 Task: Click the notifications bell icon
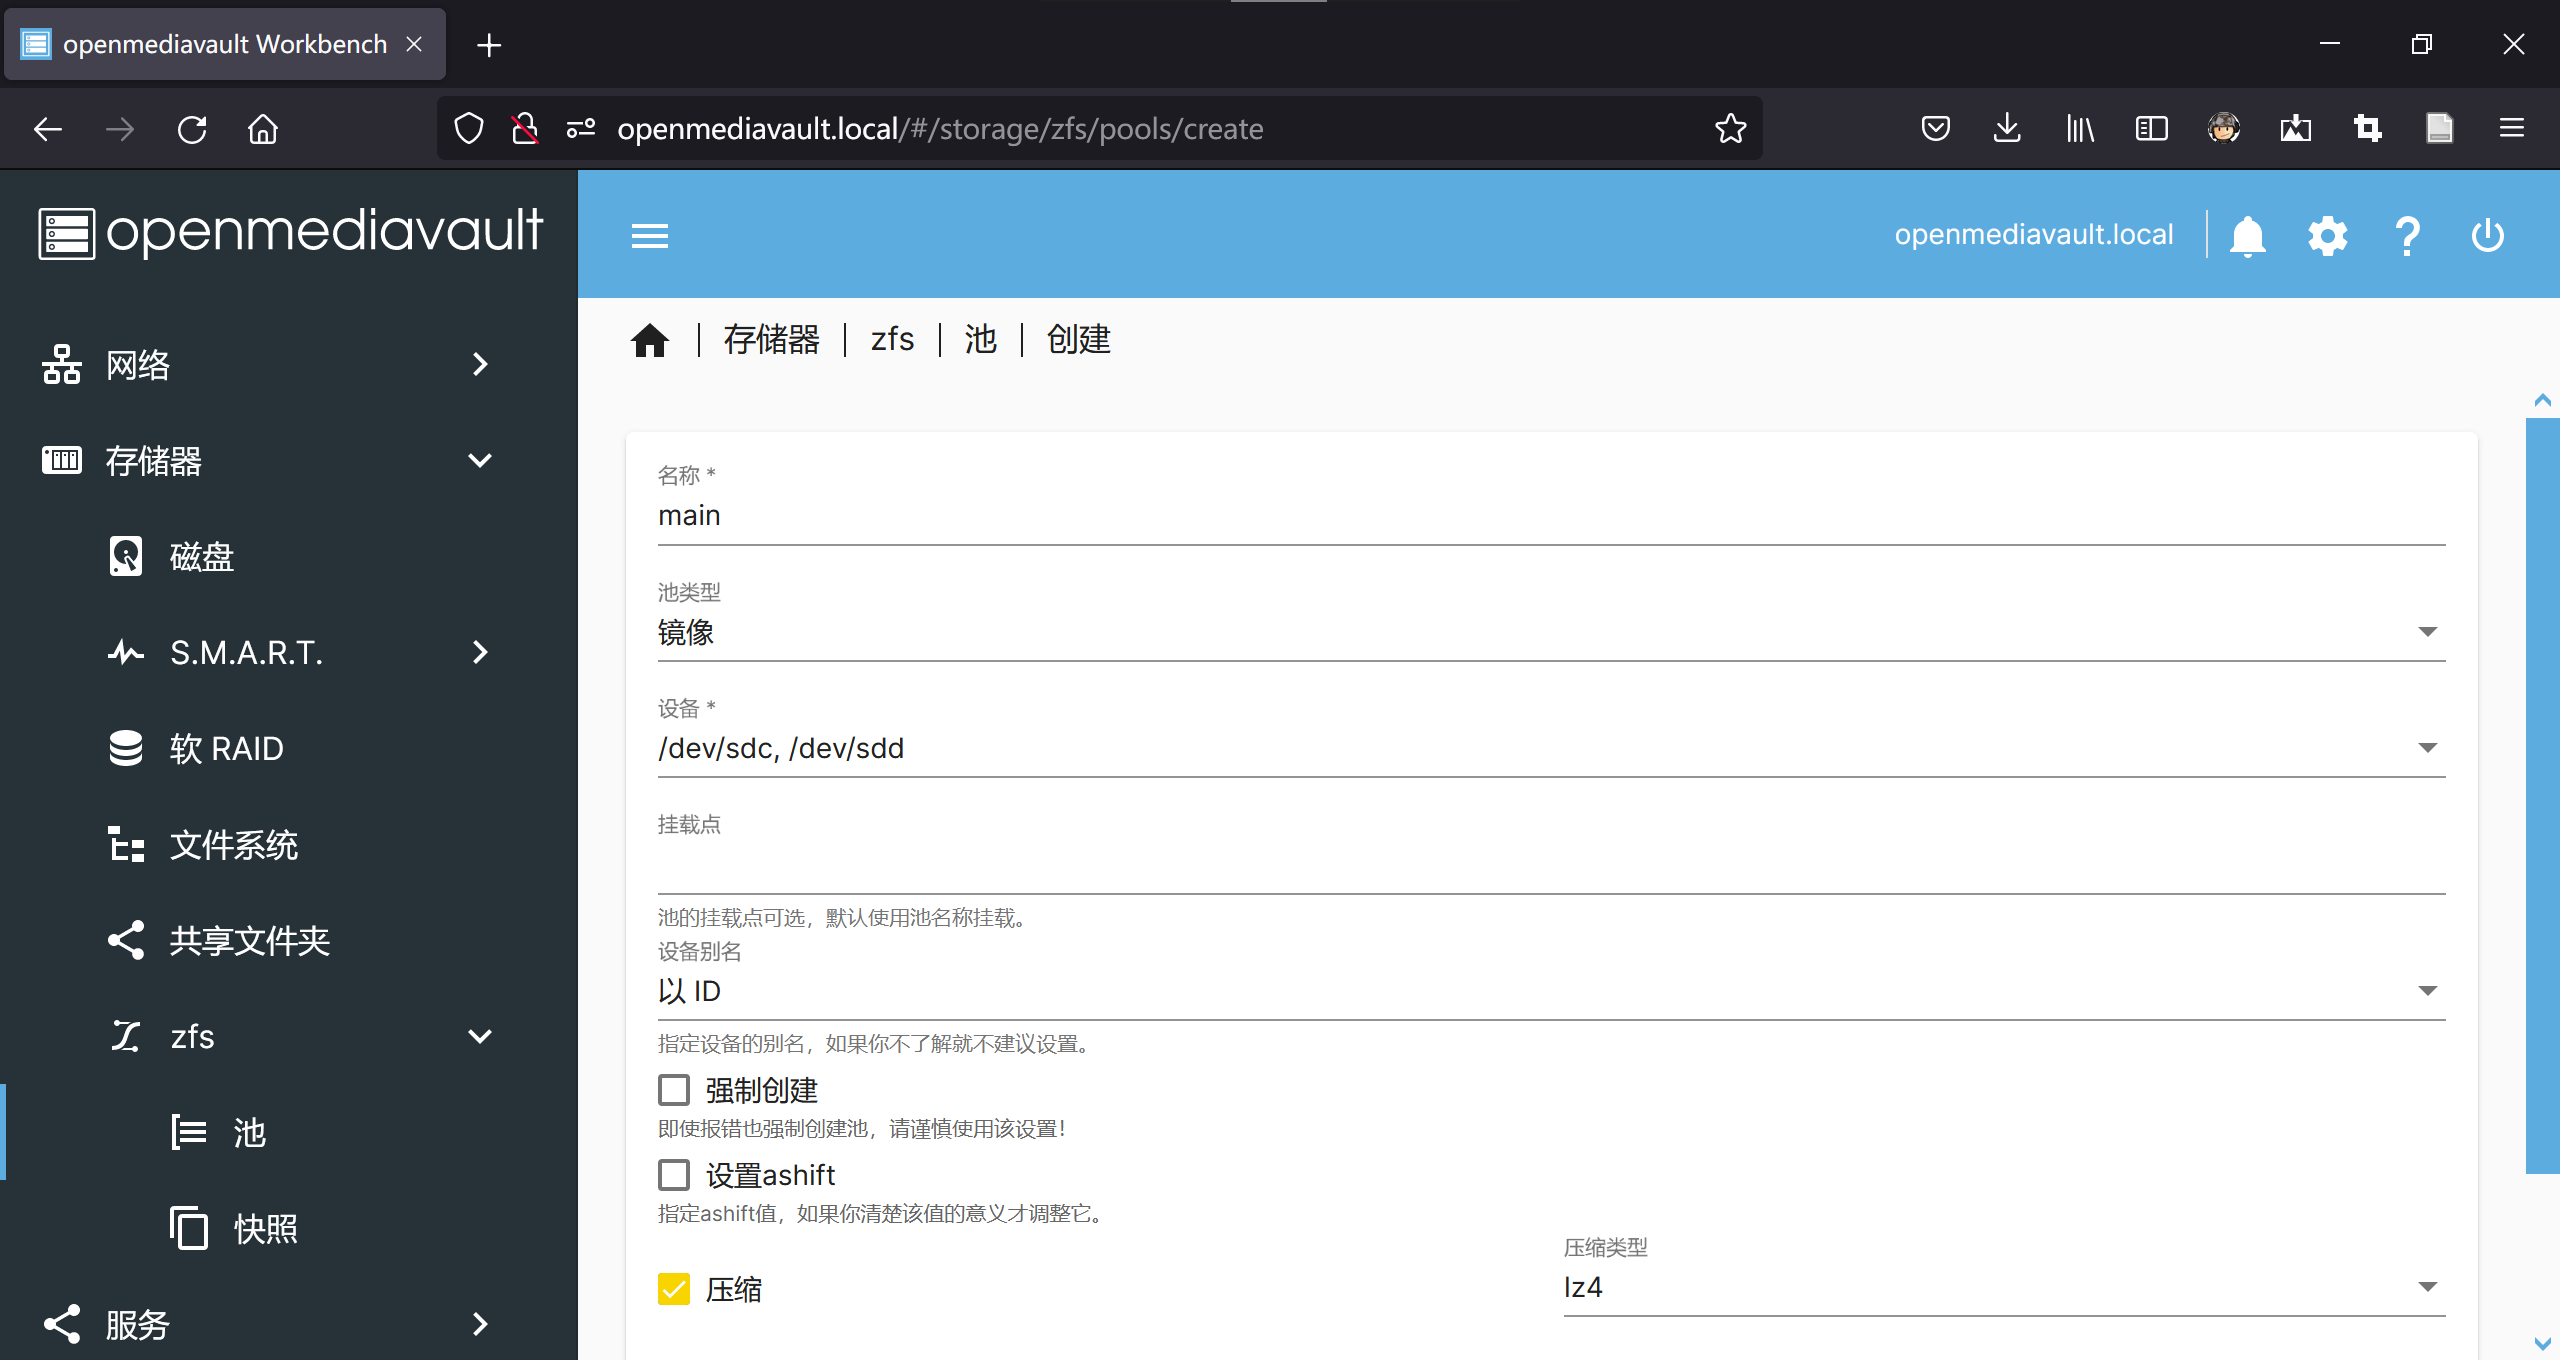(2247, 236)
